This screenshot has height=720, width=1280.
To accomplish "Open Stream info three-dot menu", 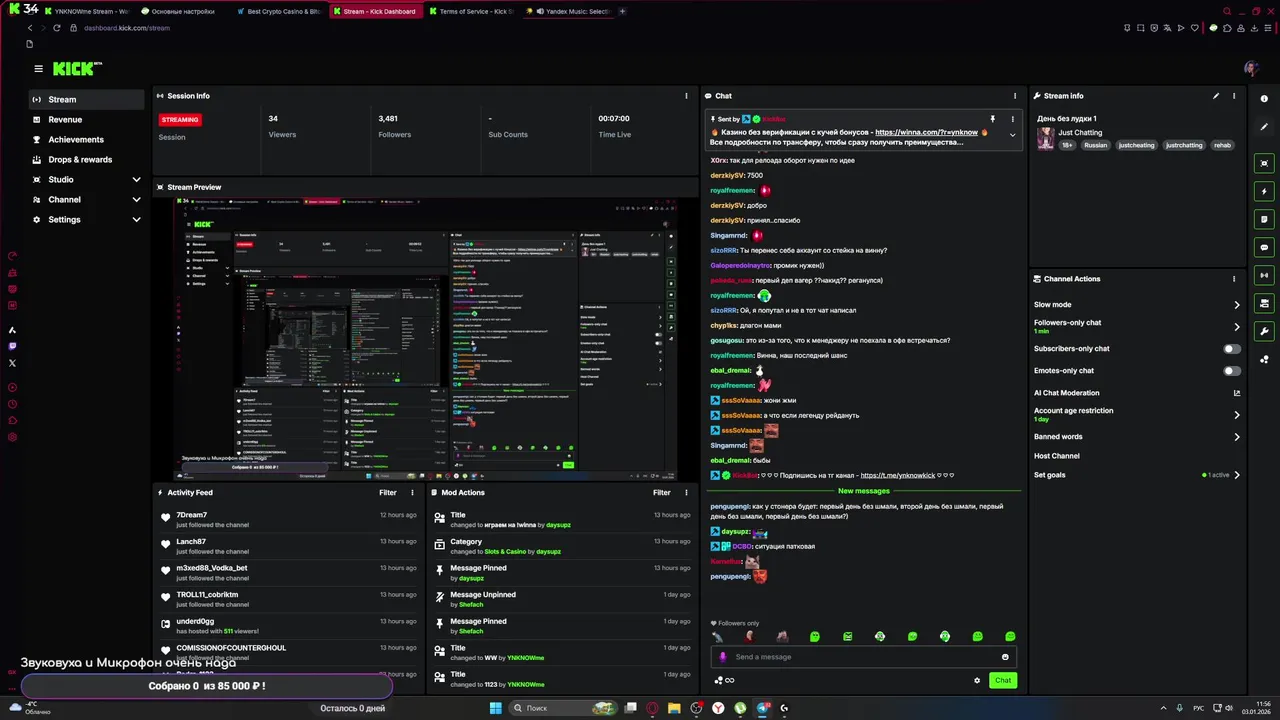I will pos(1234,96).
